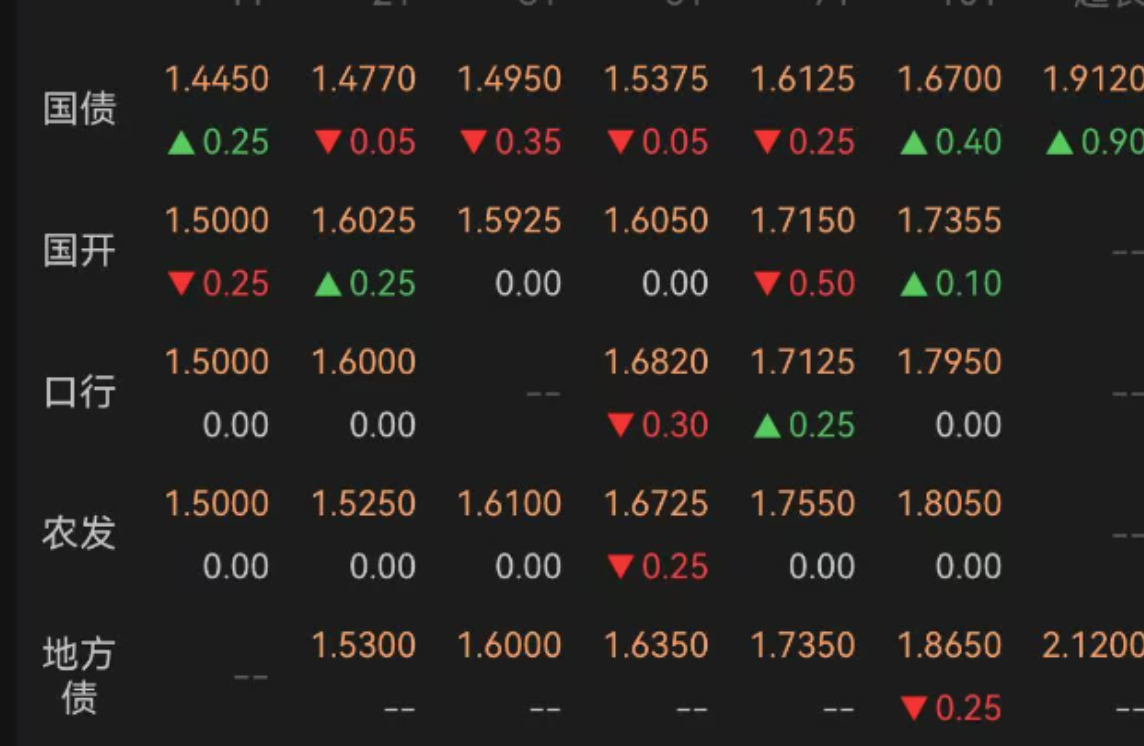Click the 地方债 yield 1.5300
1144x746 pixels.
[364, 645]
